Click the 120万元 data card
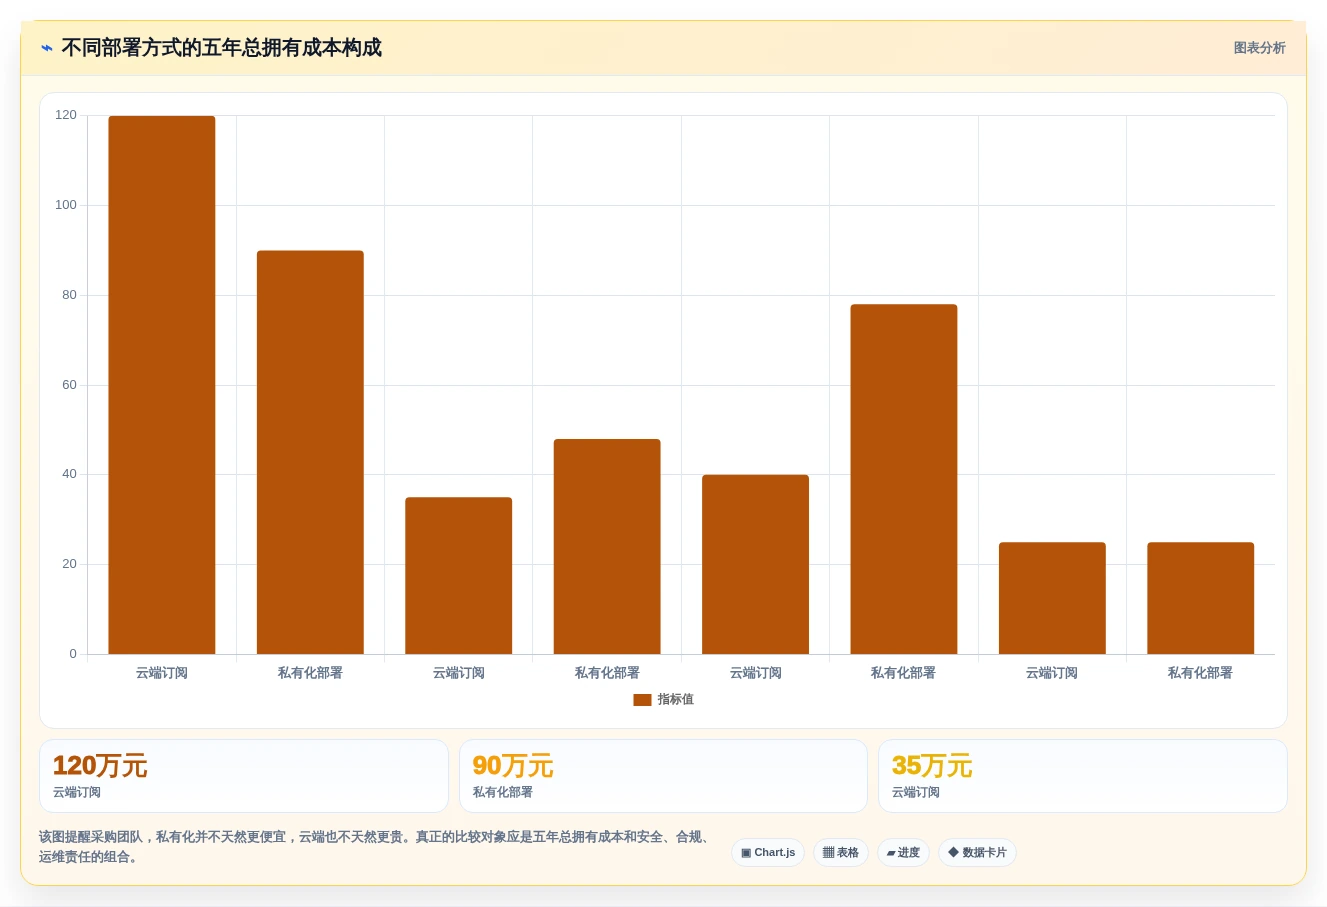1327x907 pixels. (244, 776)
